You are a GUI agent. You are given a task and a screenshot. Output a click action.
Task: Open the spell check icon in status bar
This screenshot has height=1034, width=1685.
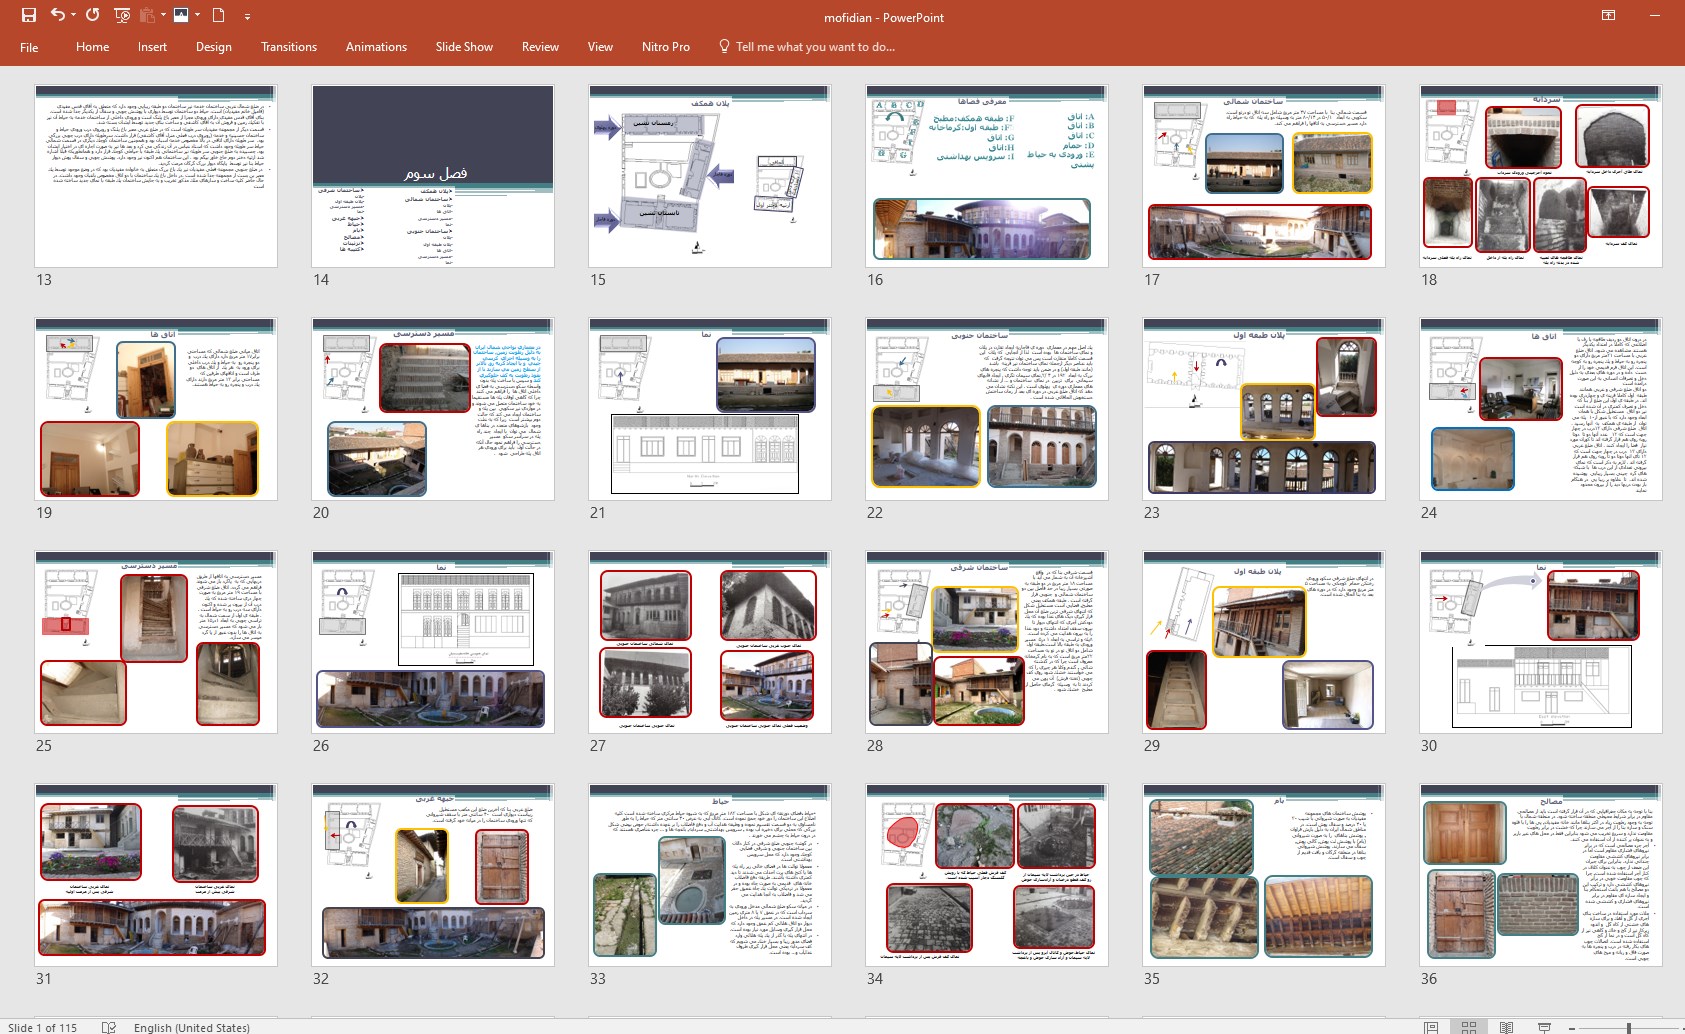tap(109, 1027)
